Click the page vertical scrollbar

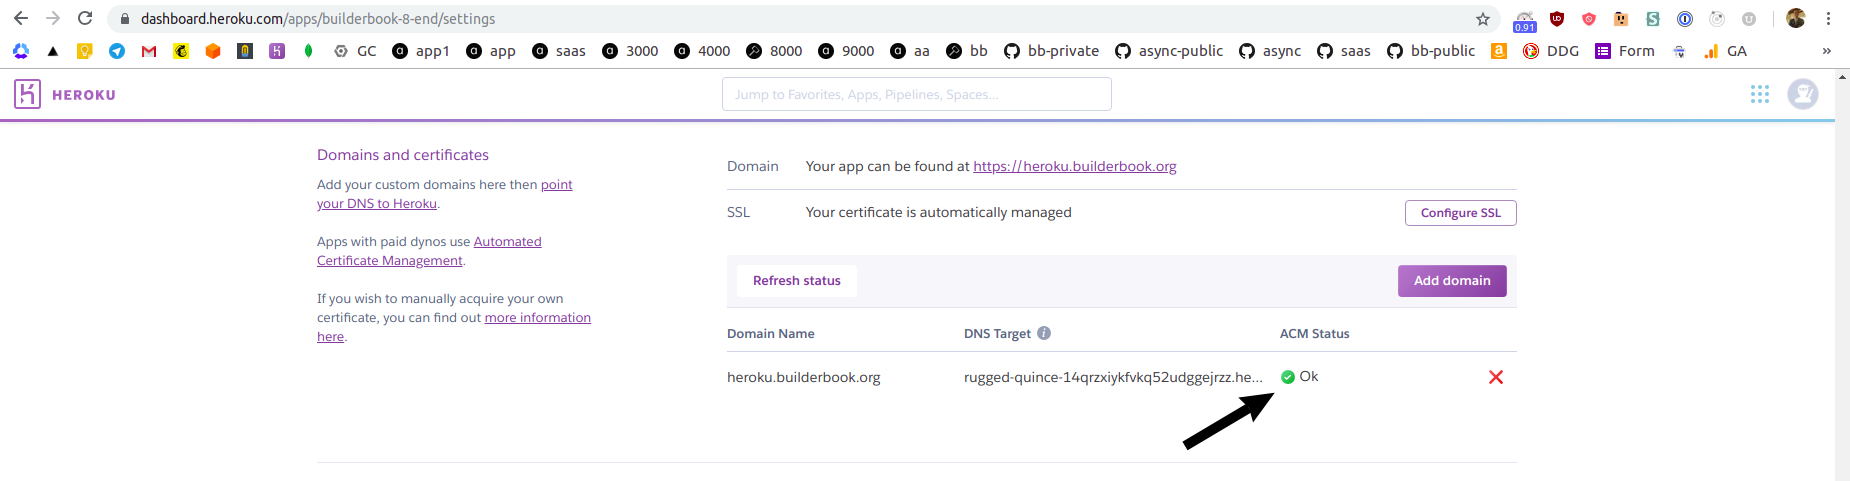point(1842,275)
